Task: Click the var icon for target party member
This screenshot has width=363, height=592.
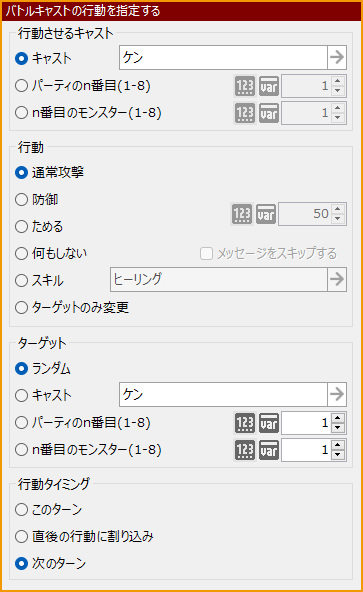Action: [x=269, y=423]
